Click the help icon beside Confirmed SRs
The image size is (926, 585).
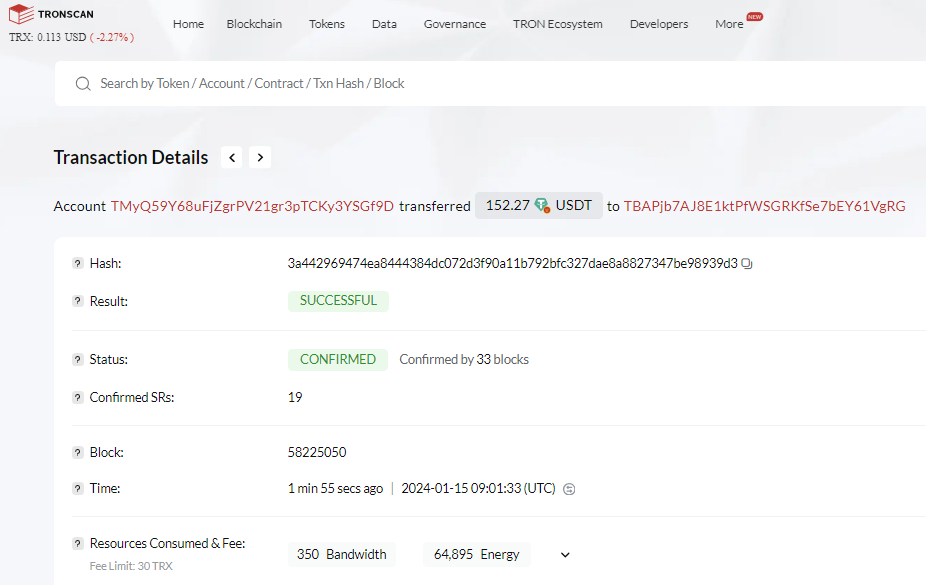click(78, 397)
